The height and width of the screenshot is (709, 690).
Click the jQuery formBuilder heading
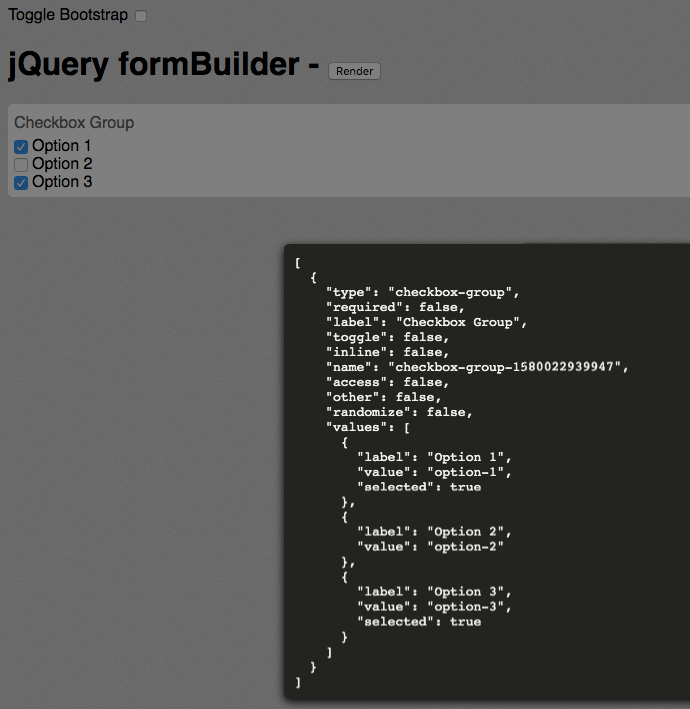tap(163, 64)
